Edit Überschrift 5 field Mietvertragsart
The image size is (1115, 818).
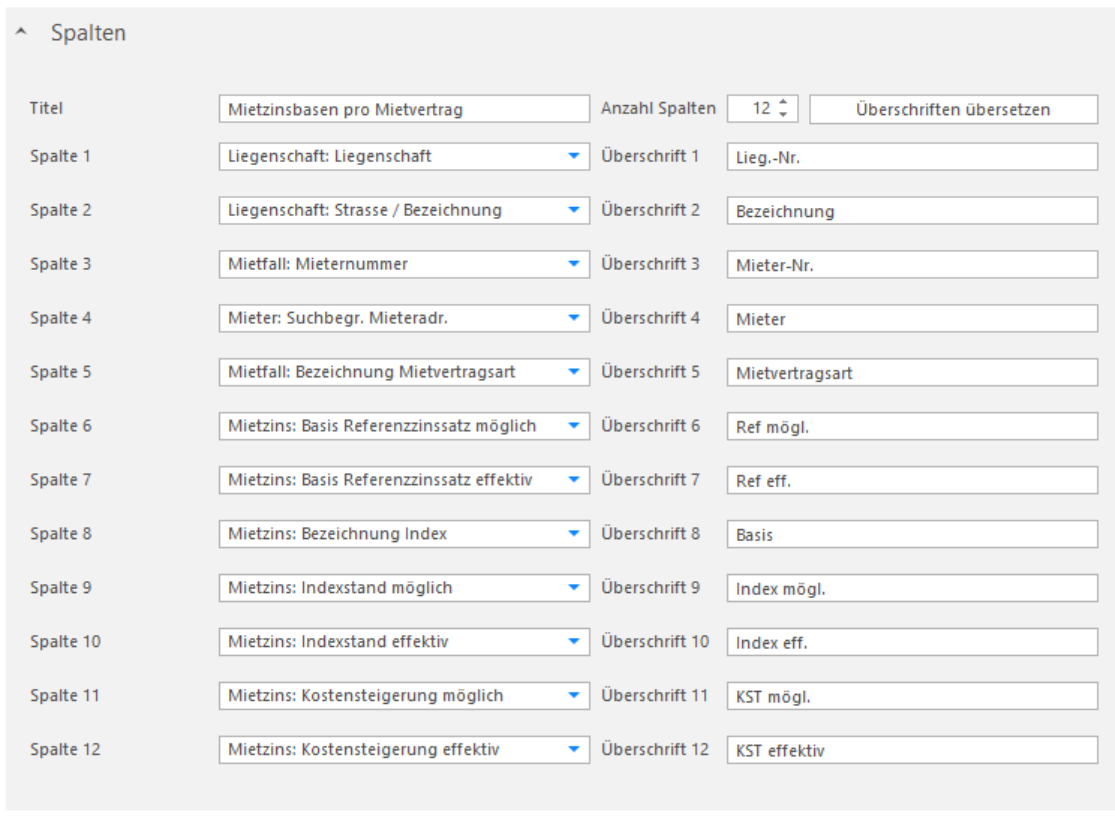coord(912,373)
